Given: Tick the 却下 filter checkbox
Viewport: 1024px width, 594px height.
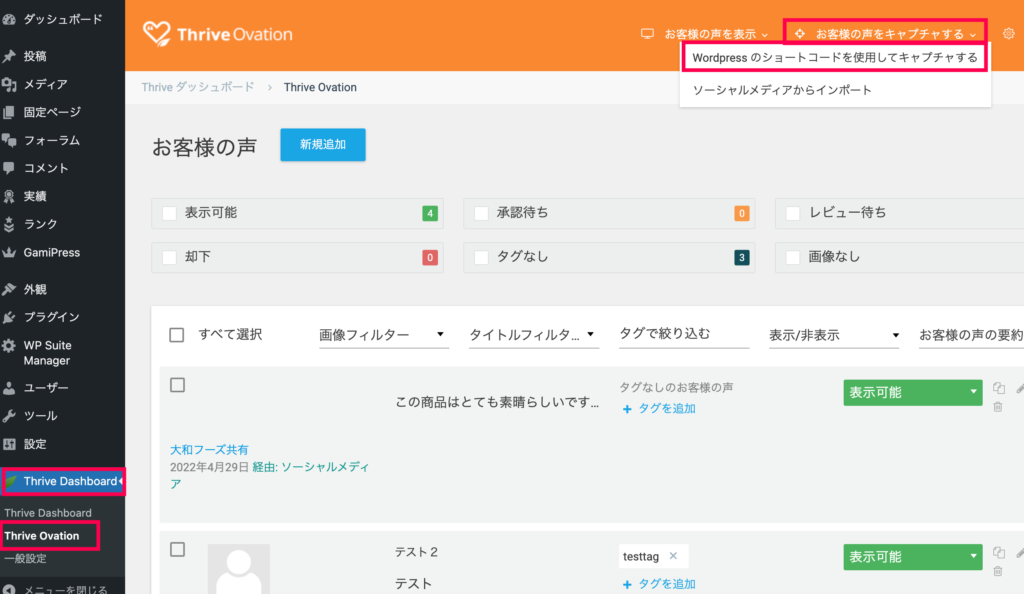Looking at the screenshot, I should [x=169, y=257].
